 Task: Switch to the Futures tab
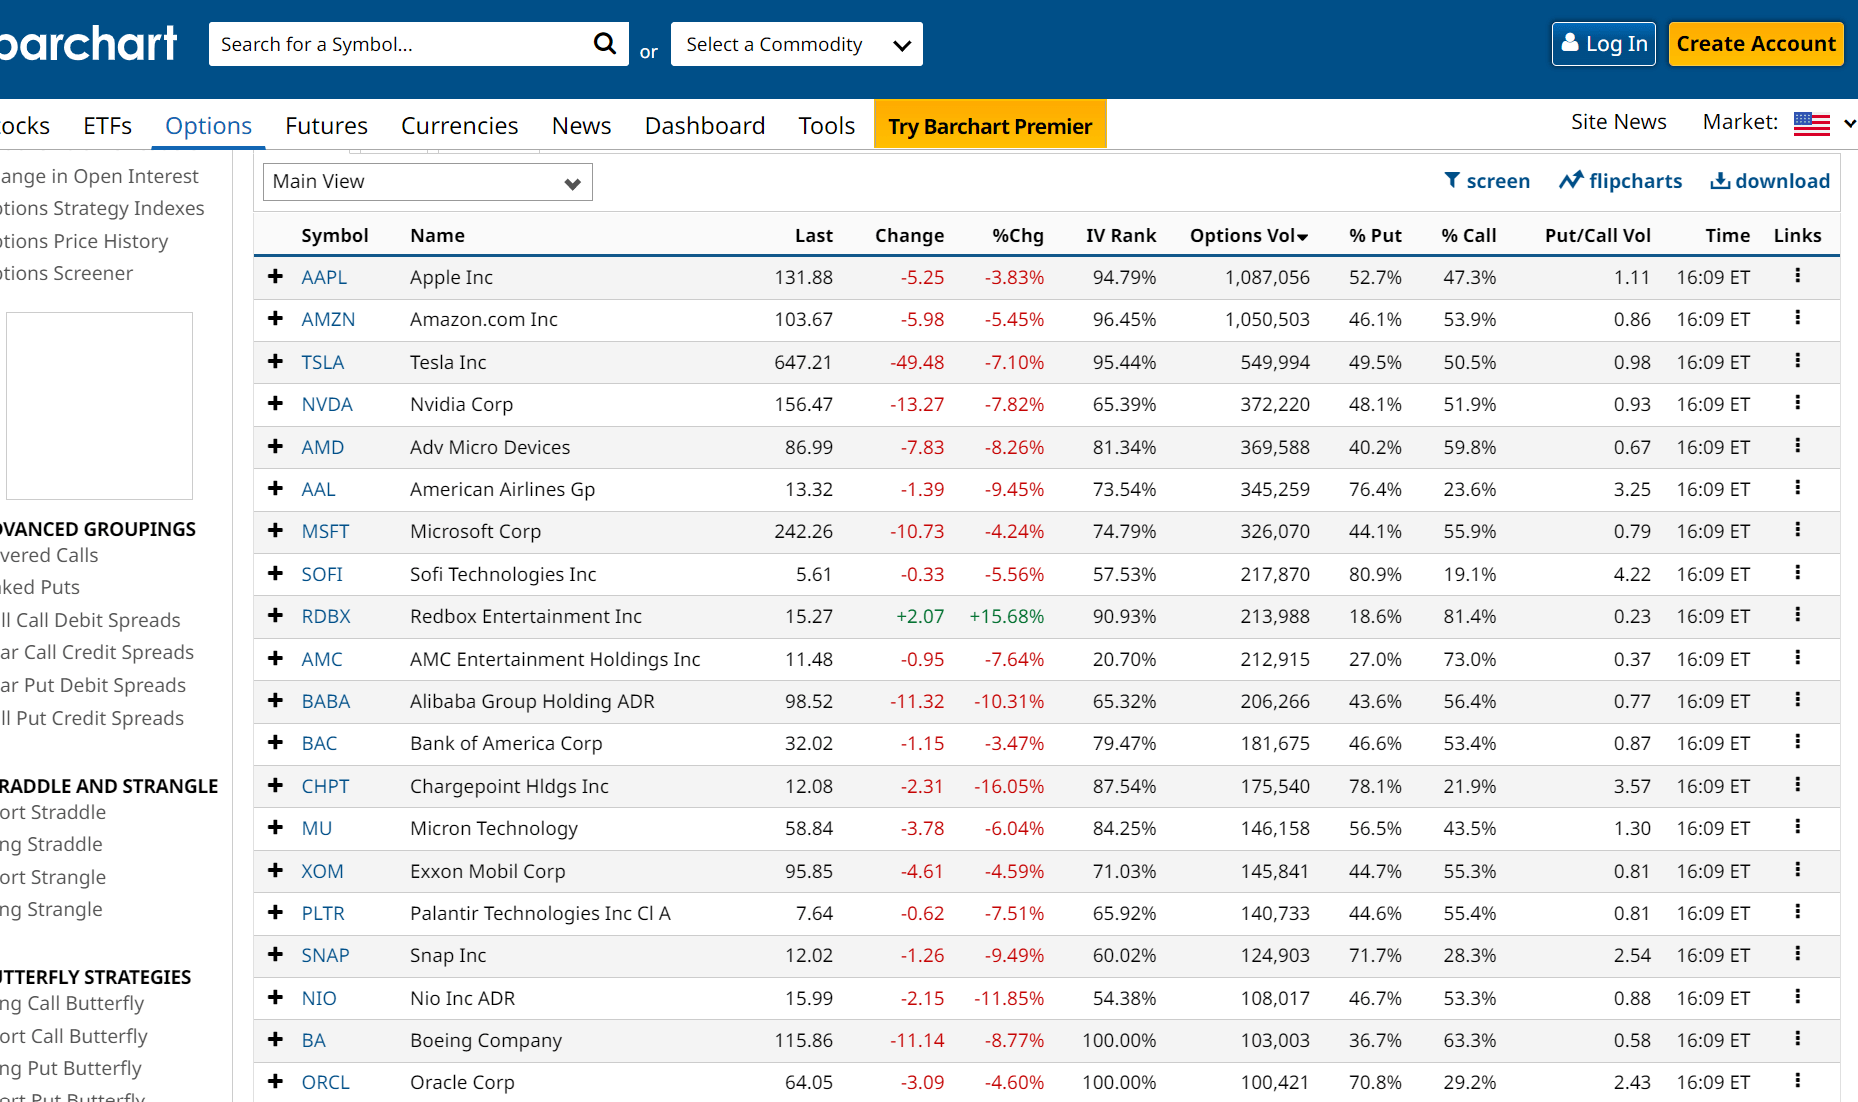coord(326,125)
